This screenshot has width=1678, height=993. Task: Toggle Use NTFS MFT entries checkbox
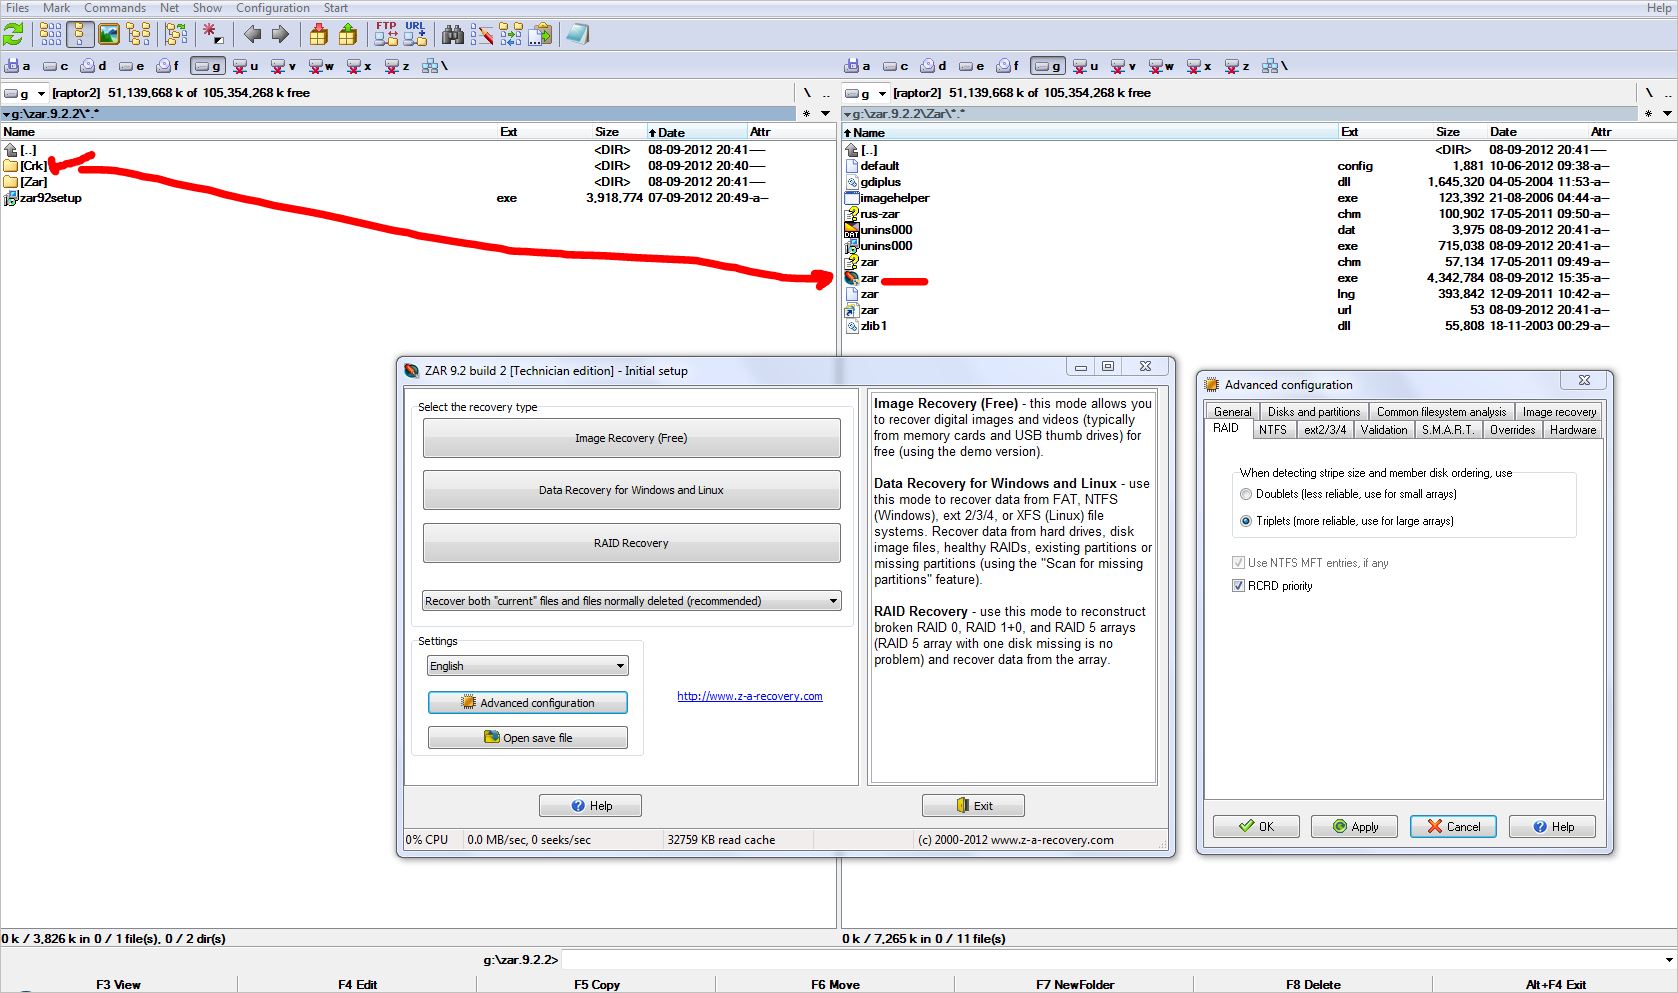(1239, 563)
